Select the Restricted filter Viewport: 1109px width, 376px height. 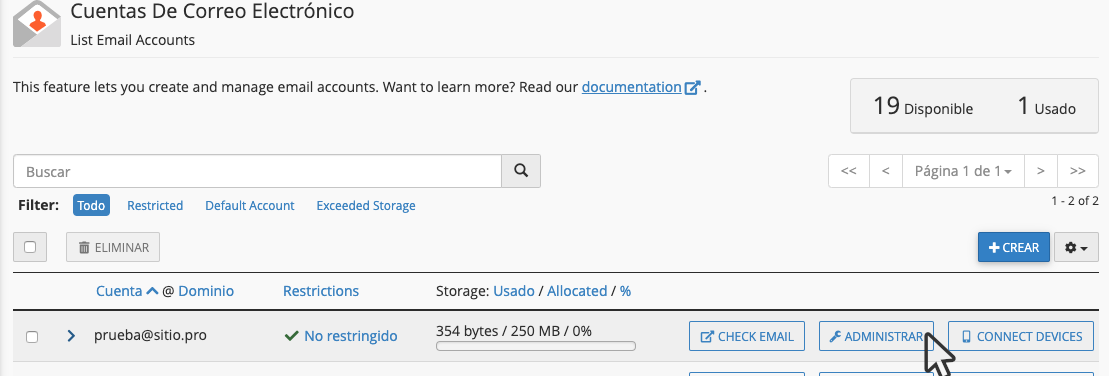[155, 206]
